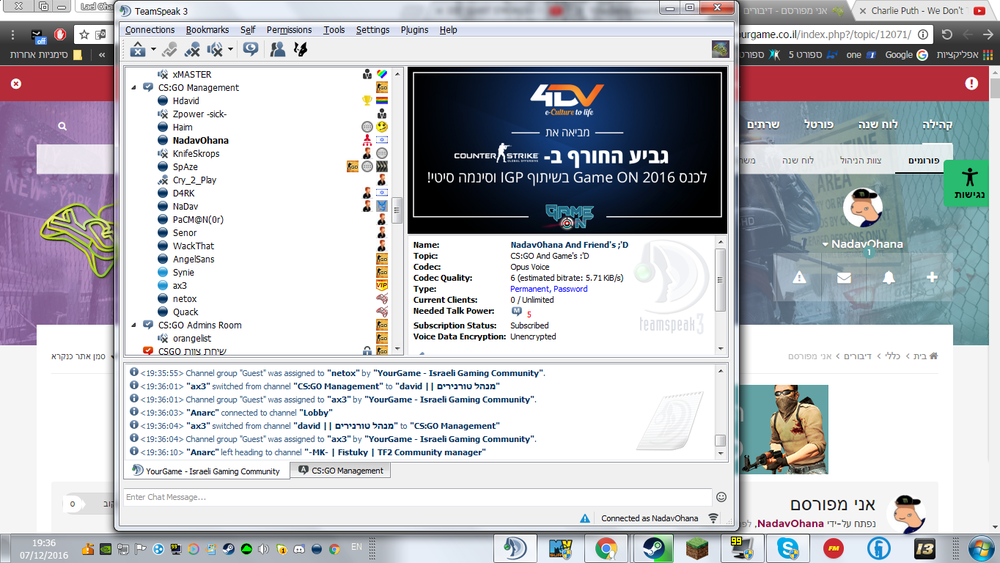The image size is (1000, 563).
Task: Open the Permissions menu
Action: pyautogui.click(x=289, y=30)
